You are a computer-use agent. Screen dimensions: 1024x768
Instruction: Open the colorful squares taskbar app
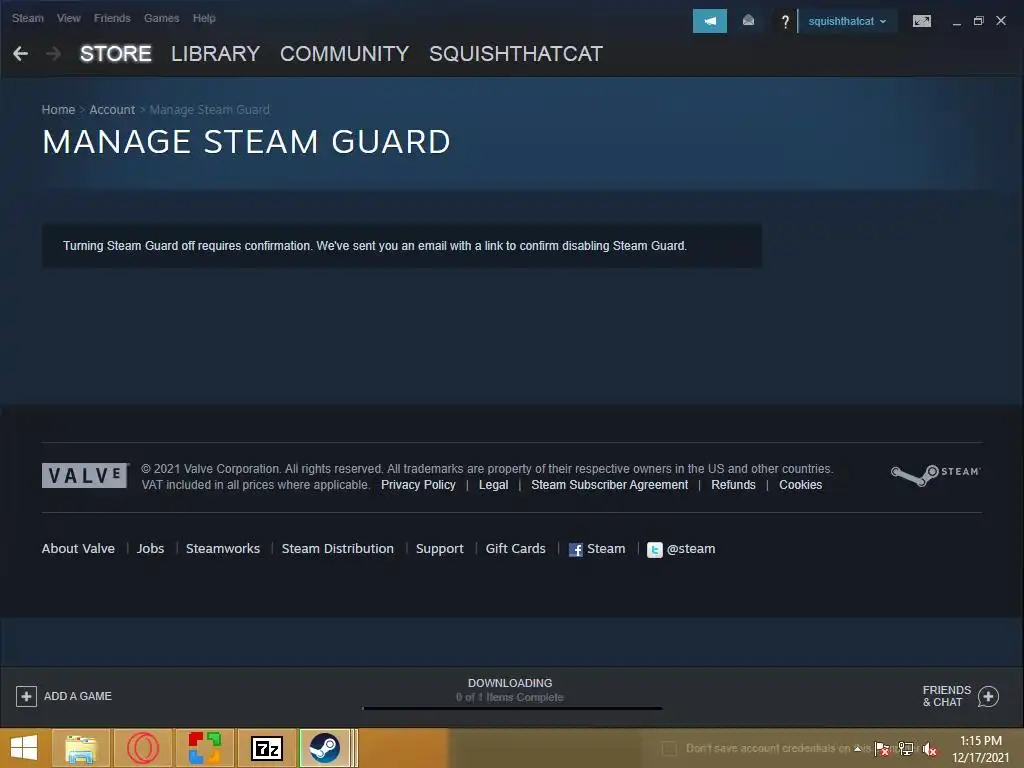pos(204,748)
